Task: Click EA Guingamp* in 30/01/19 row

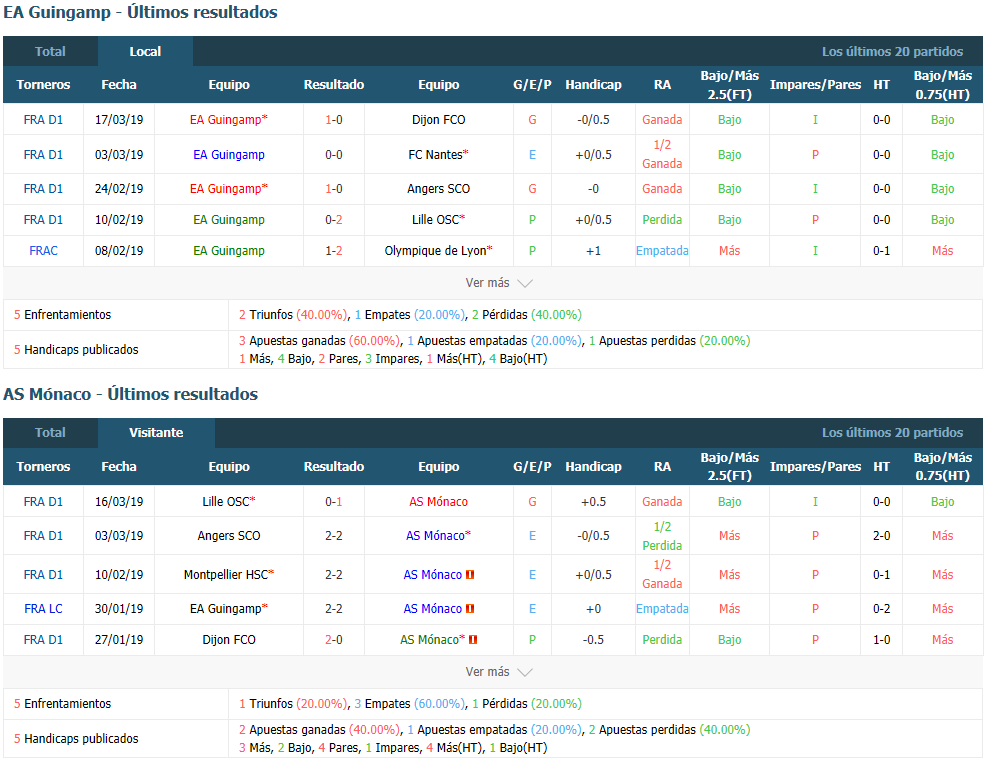Action: click(x=228, y=609)
